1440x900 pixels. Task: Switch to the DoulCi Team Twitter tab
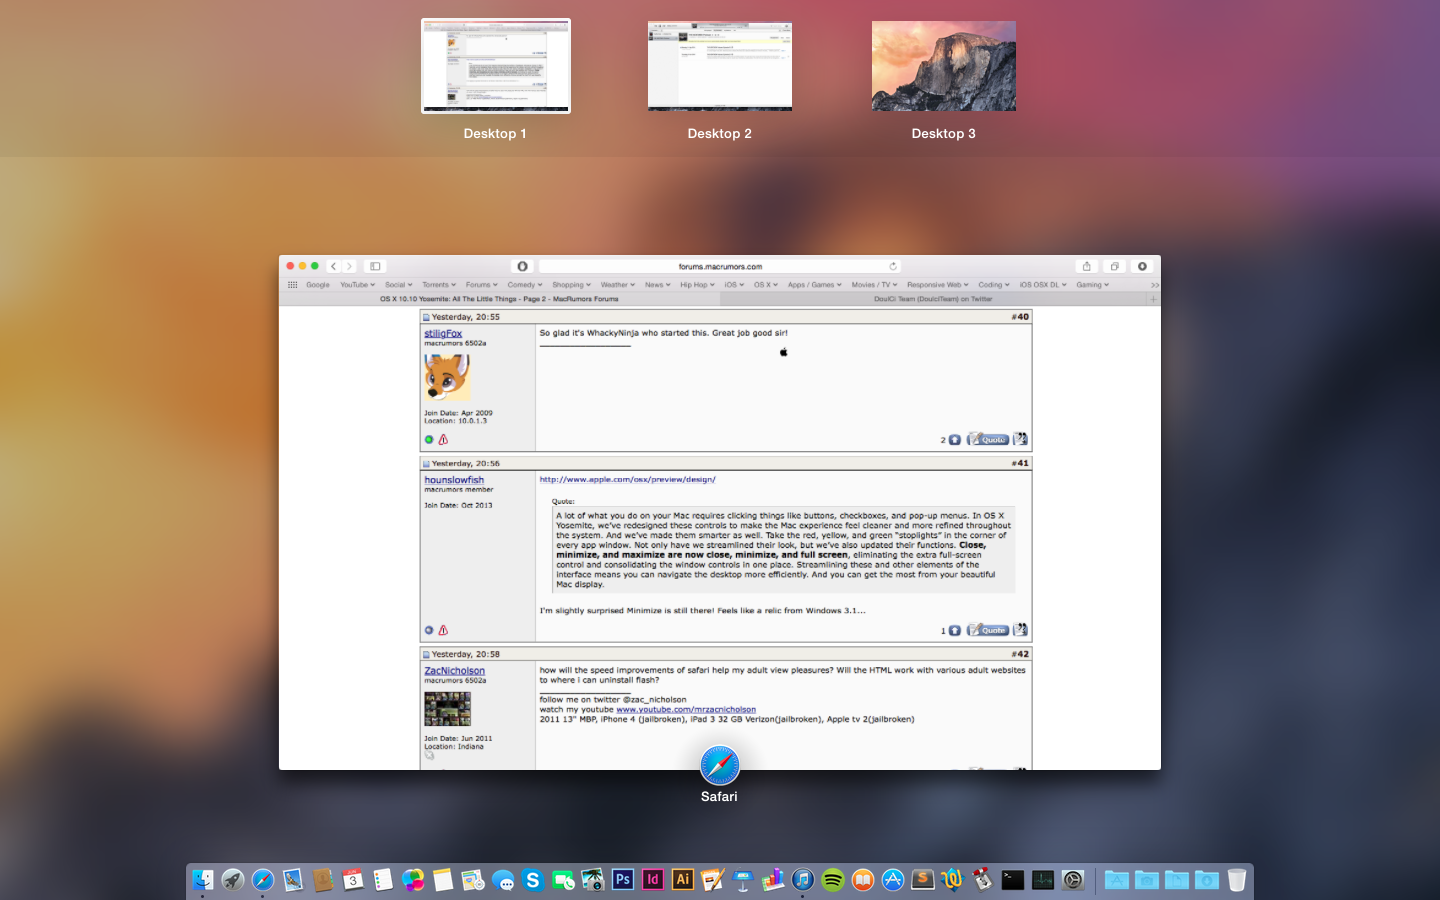click(x=933, y=299)
